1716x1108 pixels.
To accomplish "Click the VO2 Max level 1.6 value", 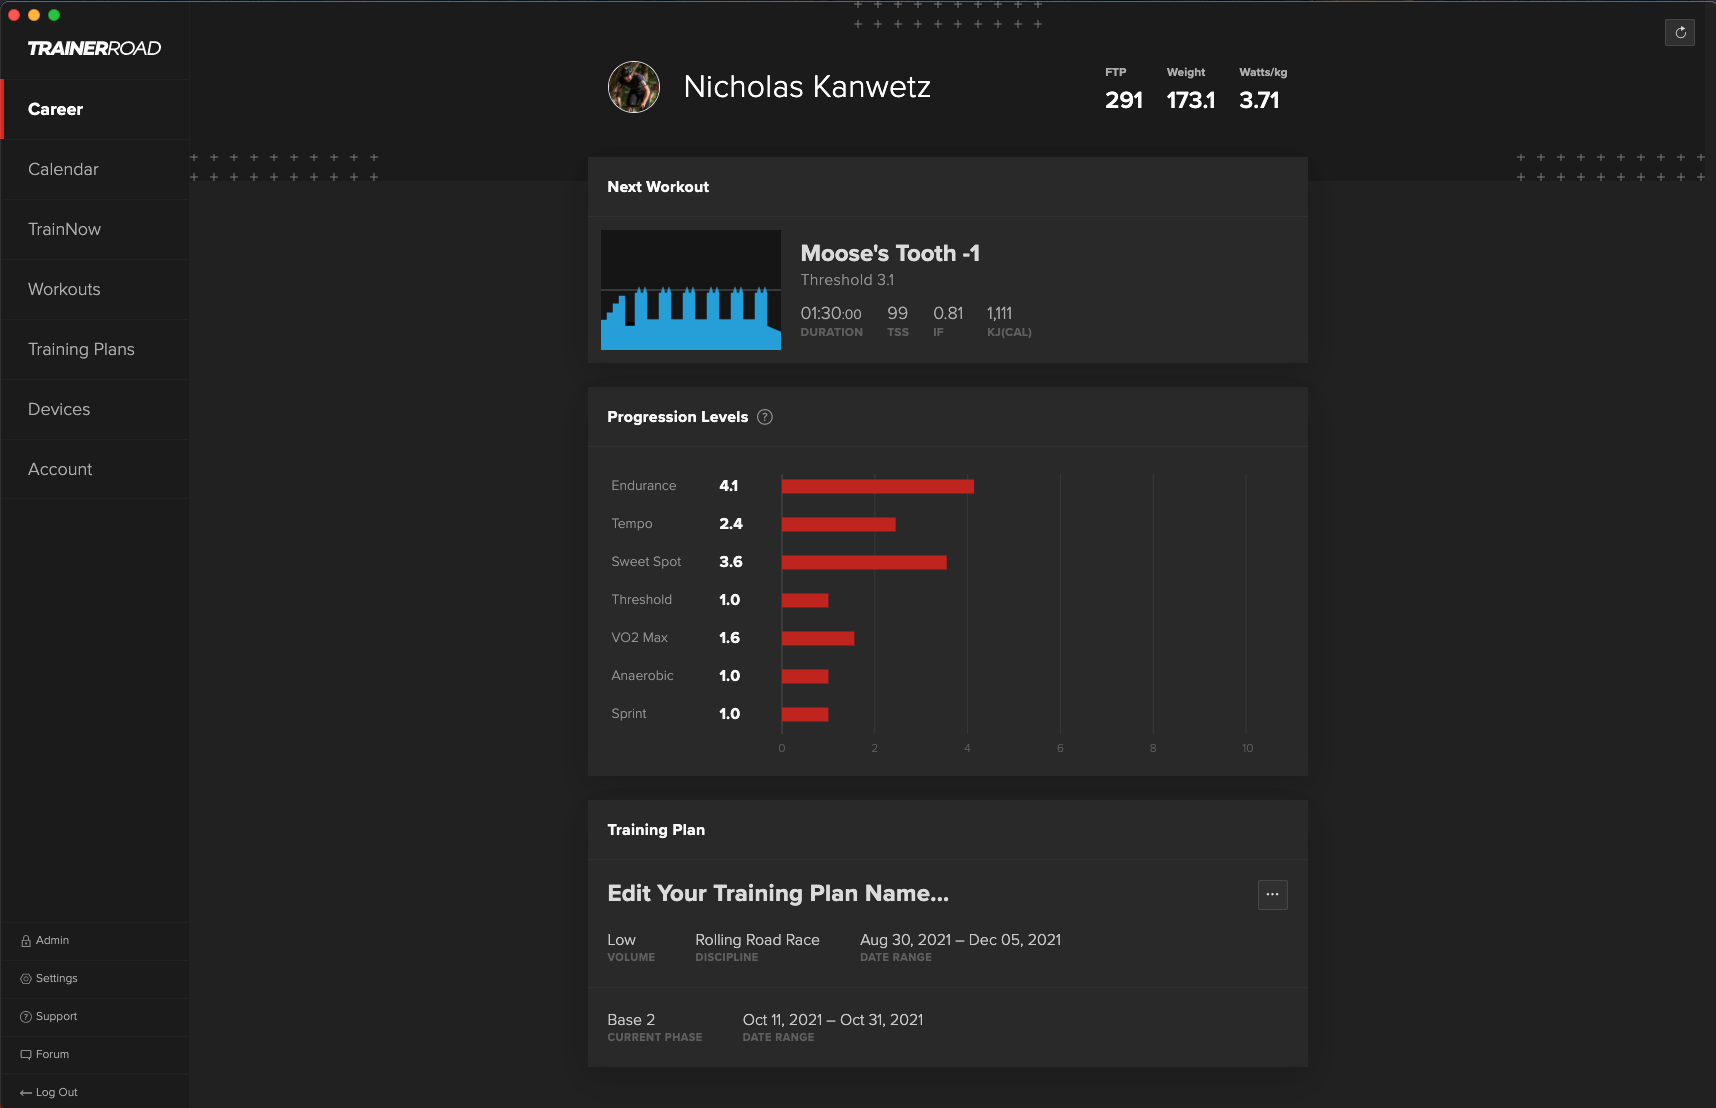I will [730, 638].
